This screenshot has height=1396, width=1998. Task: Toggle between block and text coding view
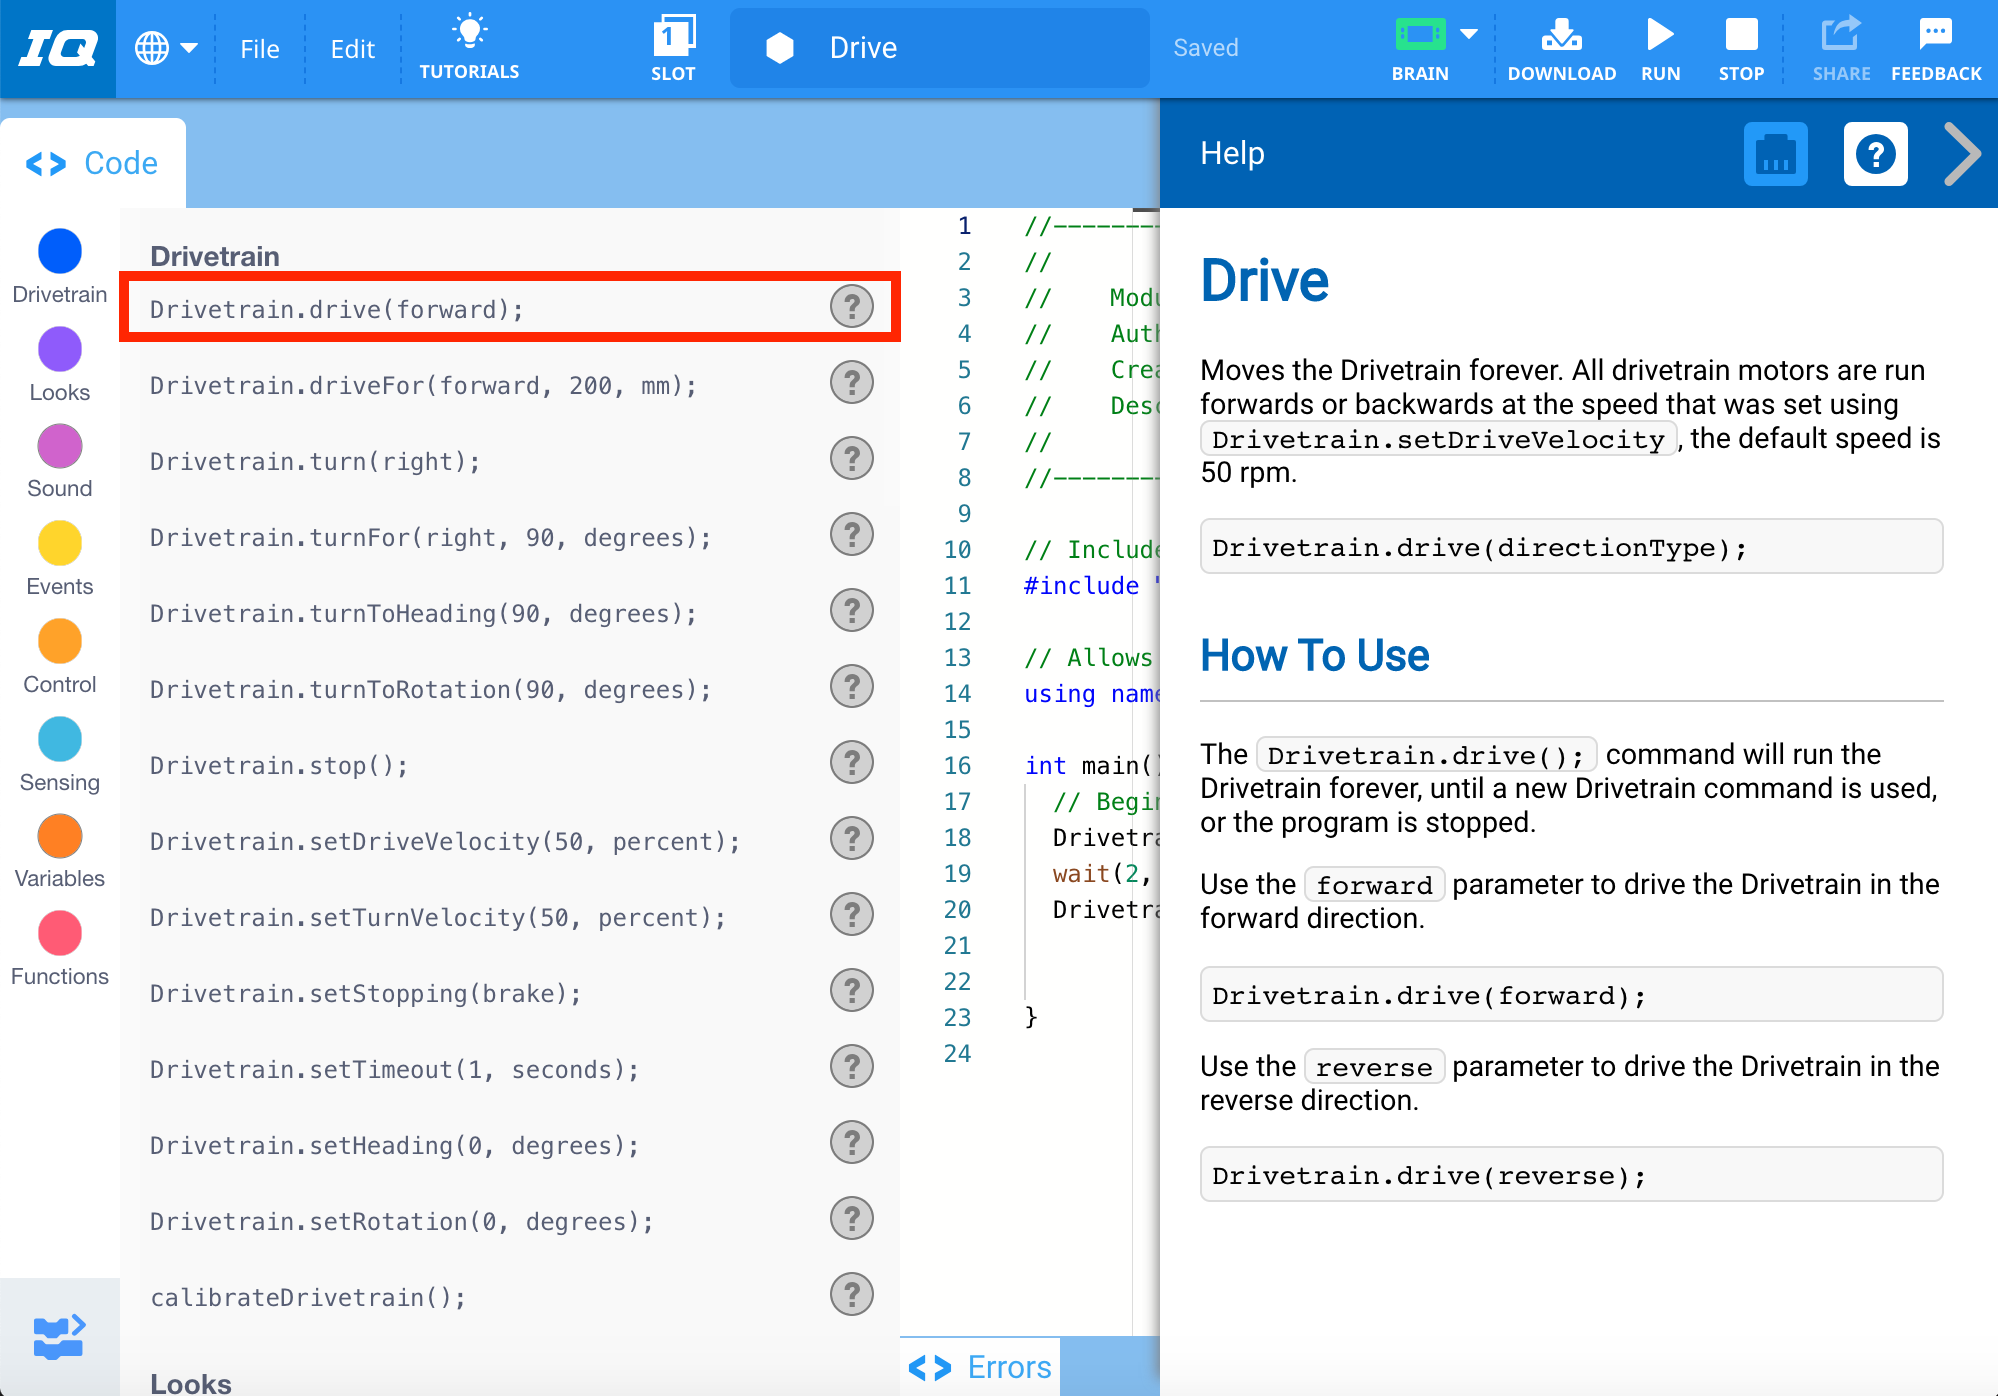pos(58,1336)
